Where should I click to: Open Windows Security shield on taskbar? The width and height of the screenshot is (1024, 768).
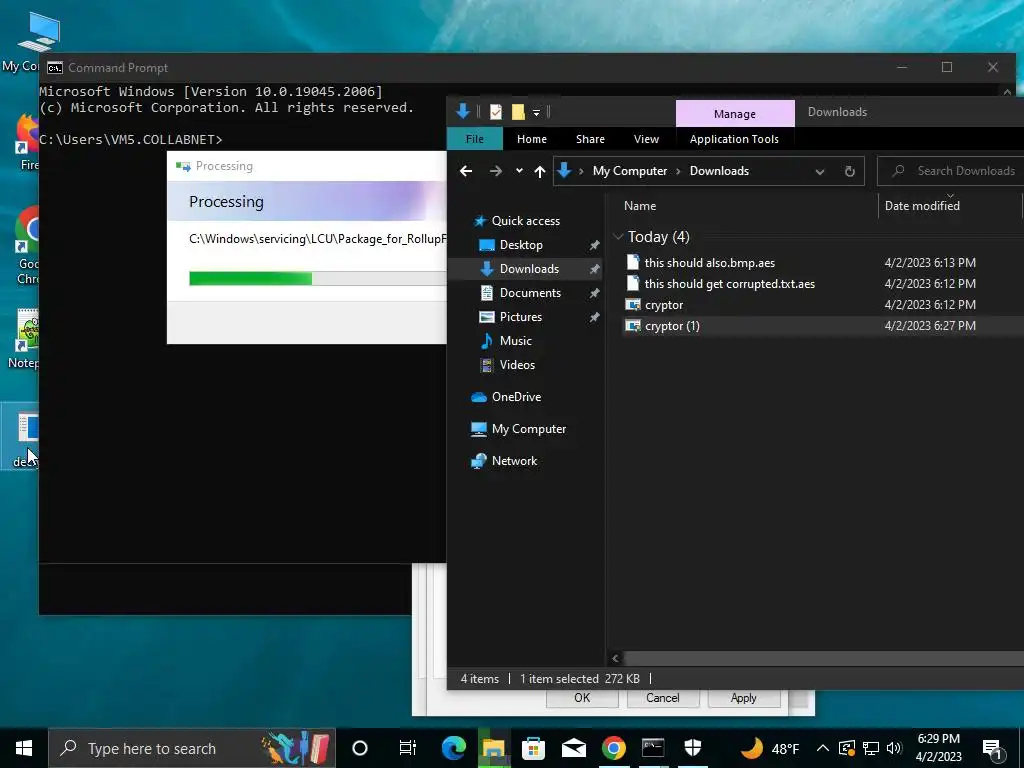coord(693,748)
